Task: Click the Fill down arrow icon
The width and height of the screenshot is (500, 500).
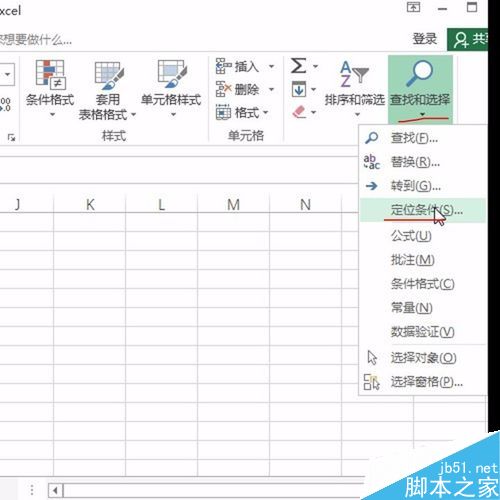Action: (299, 89)
